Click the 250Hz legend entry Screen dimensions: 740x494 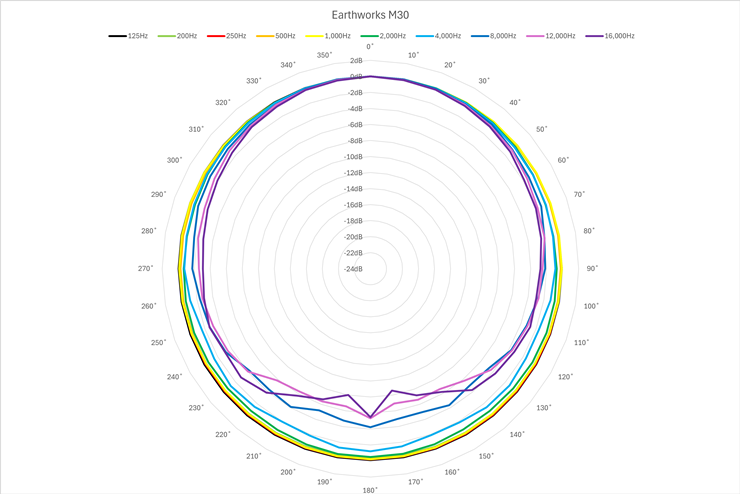tap(227, 36)
